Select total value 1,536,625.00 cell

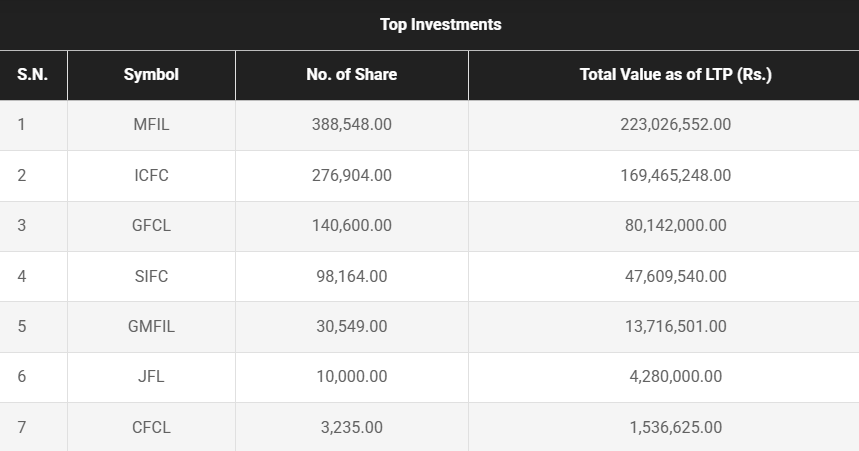pyautogui.click(x=675, y=427)
